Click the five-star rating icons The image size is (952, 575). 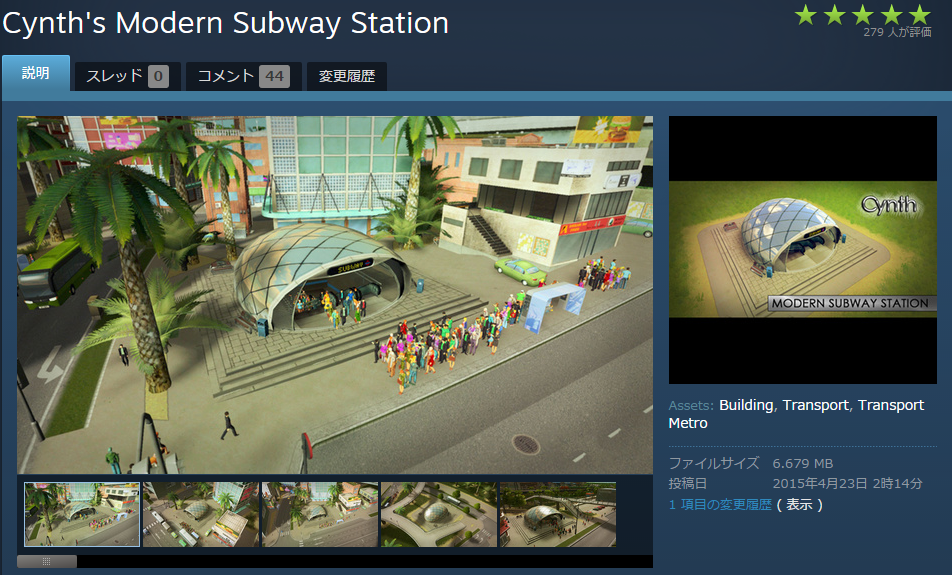(x=863, y=15)
